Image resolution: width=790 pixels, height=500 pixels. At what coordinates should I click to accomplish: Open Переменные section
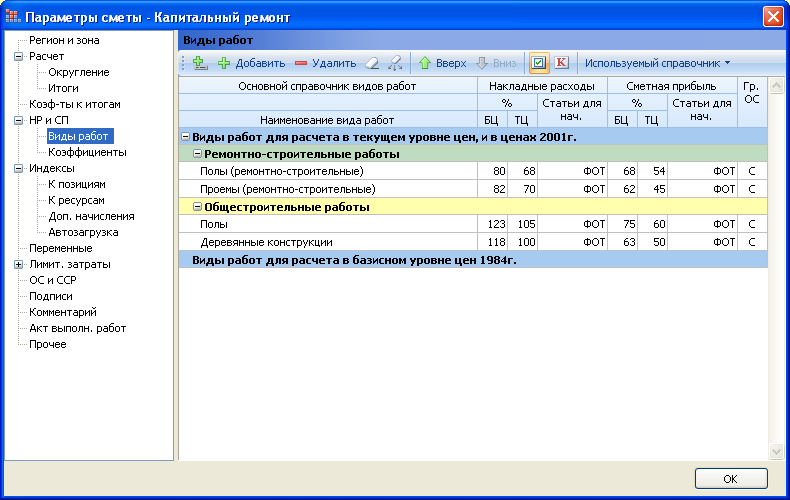coord(60,248)
